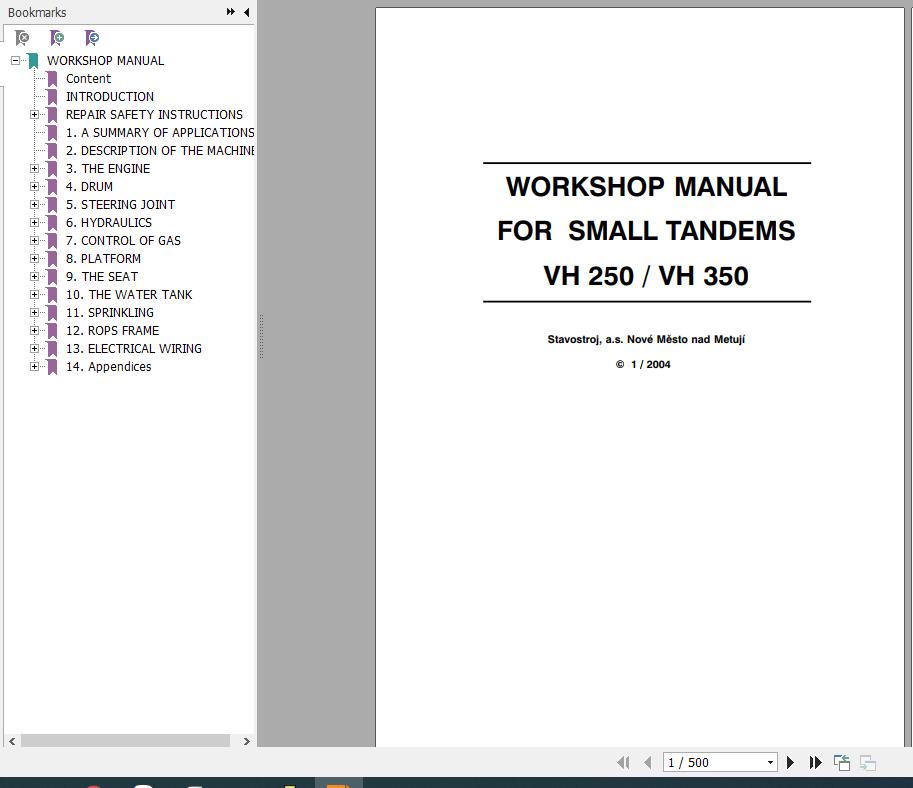Click the delete bookmark icon
This screenshot has width=913, height=788.
(x=22, y=38)
